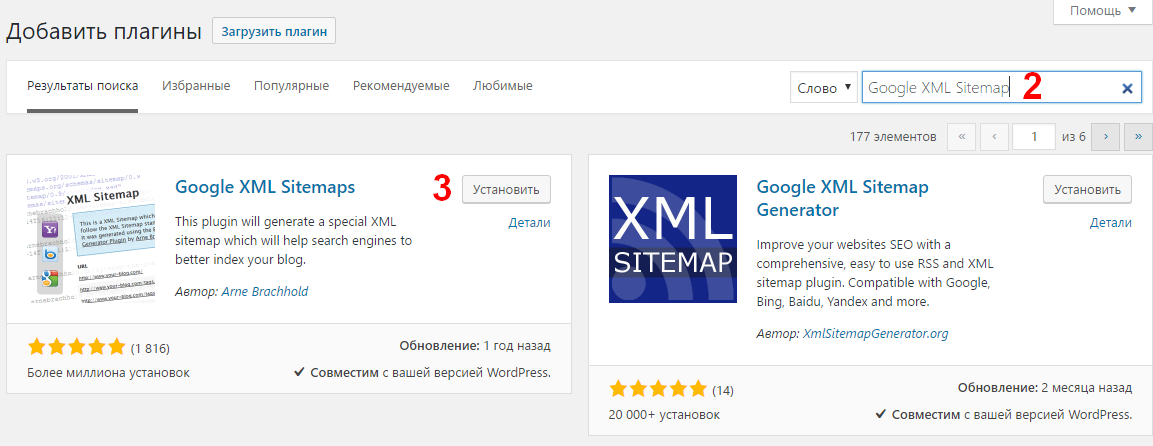Click compatibility text under Google XML Sitemaps

pyautogui.click(x=422, y=373)
